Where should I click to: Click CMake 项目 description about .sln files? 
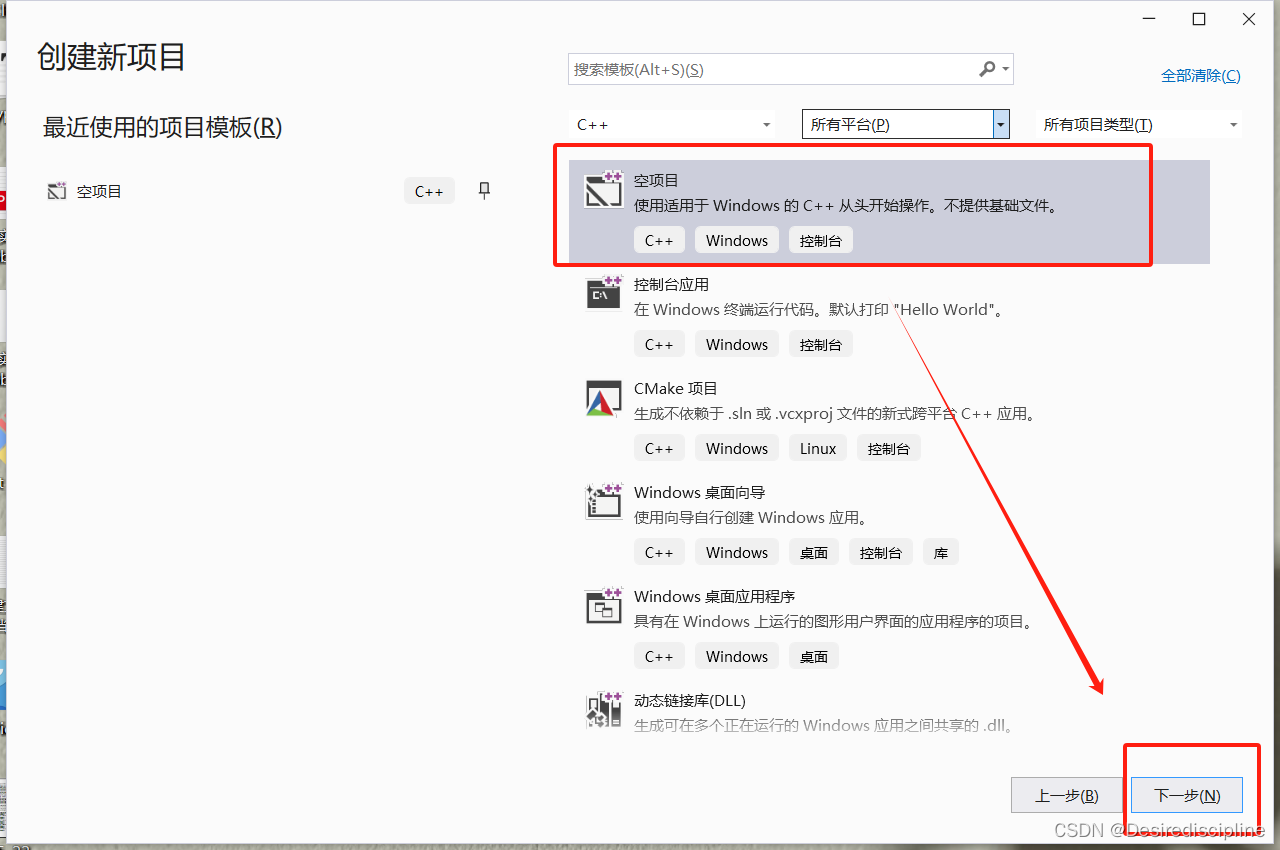click(x=838, y=413)
